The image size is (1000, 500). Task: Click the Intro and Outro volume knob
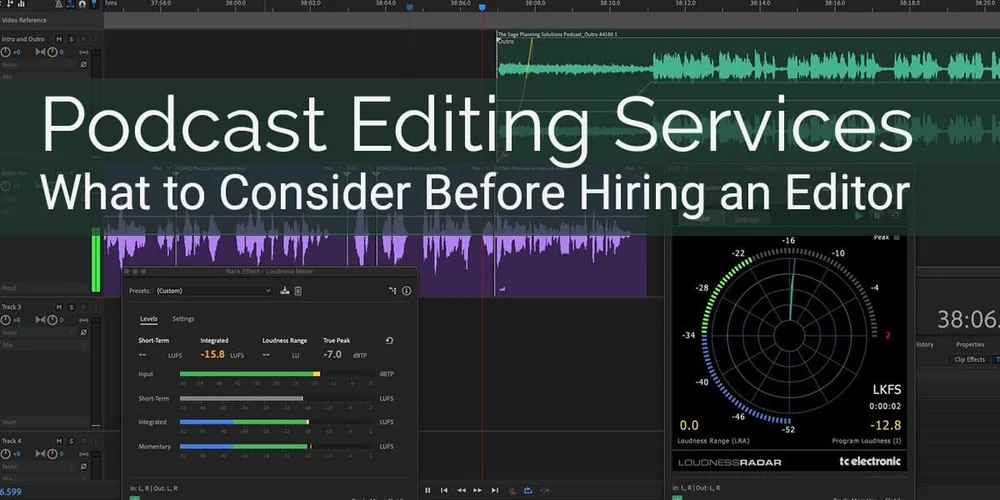[x=6, y=52]
